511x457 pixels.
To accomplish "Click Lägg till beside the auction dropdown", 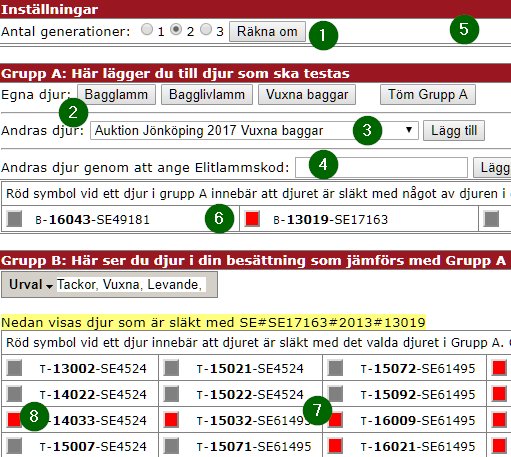I will pyautogui.click(x=454, y=131).
